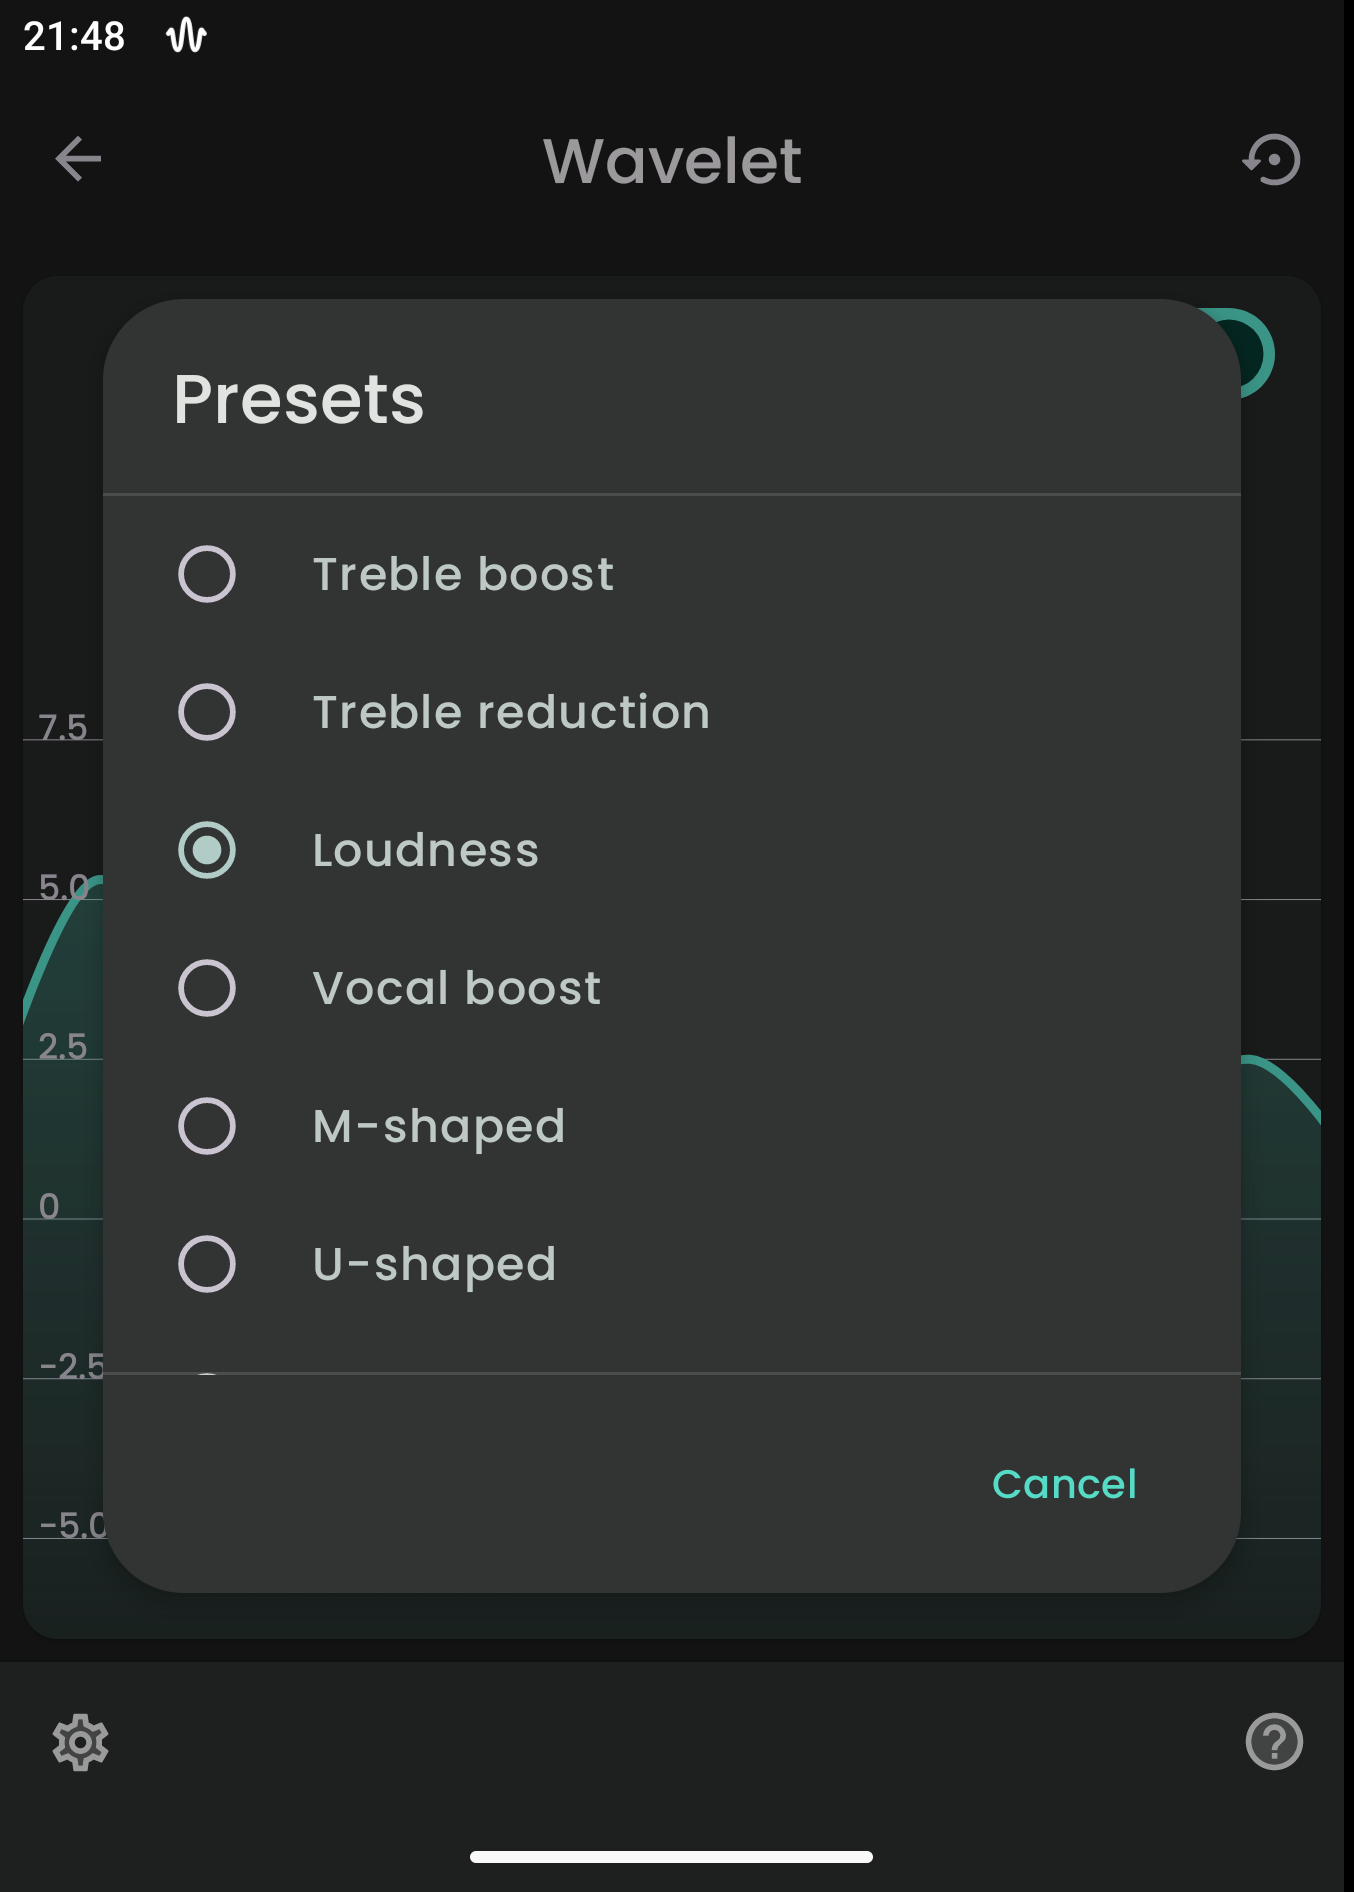Tap the Treble boost label
The height and width of the screenshot is (1892, 1354).
click(463, 574)
